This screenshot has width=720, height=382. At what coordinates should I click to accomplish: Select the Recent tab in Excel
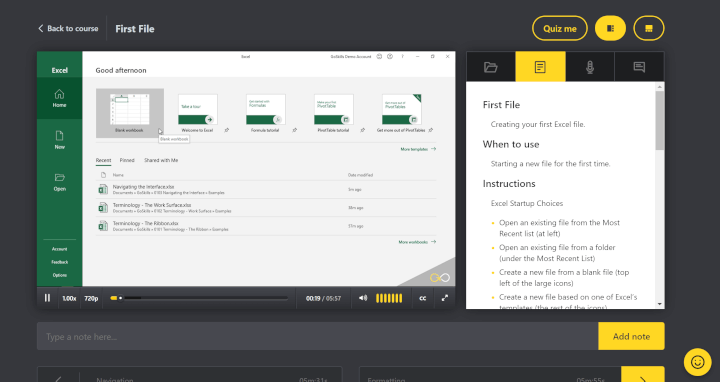(103, 160)
